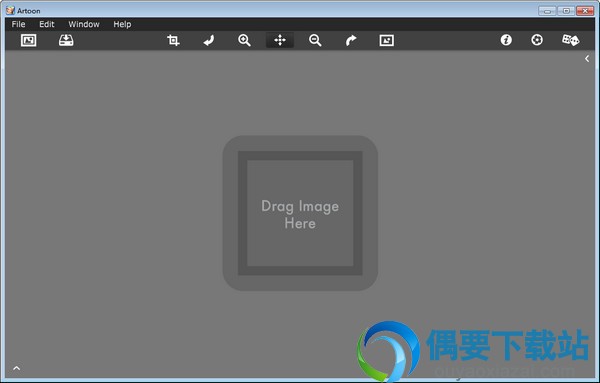Viewport: 600px width, 383px height.
Task: Select the Crop tool
Action: [173, 40]
